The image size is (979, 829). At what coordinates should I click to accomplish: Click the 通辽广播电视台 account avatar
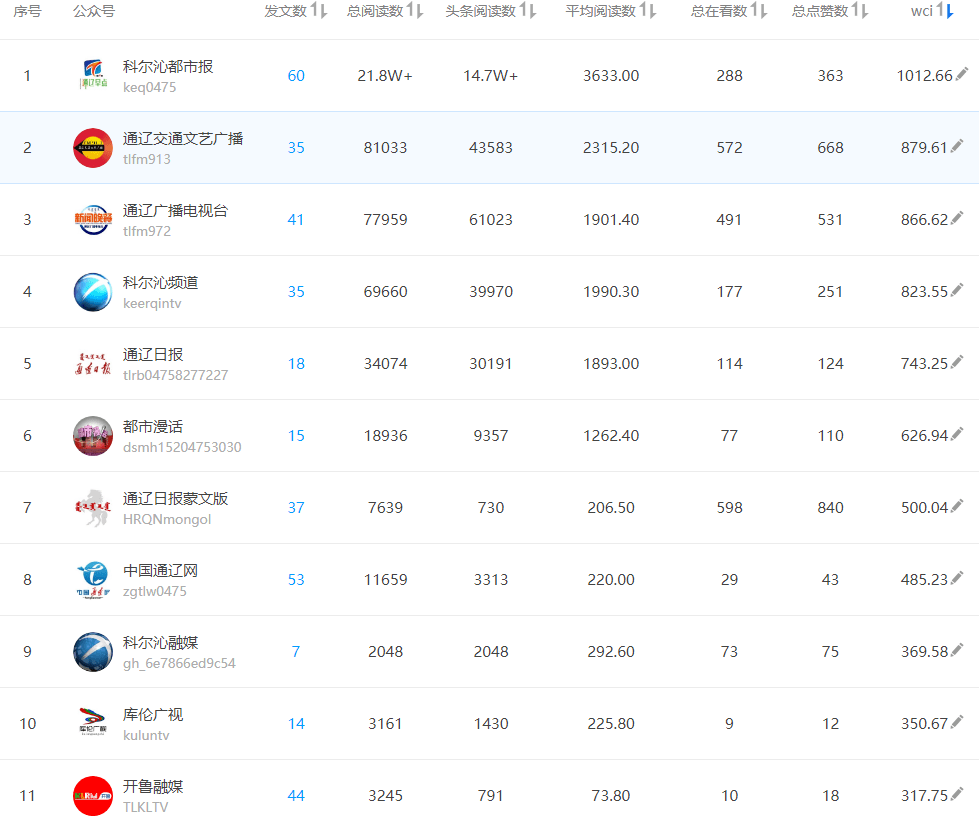[93, 219]
